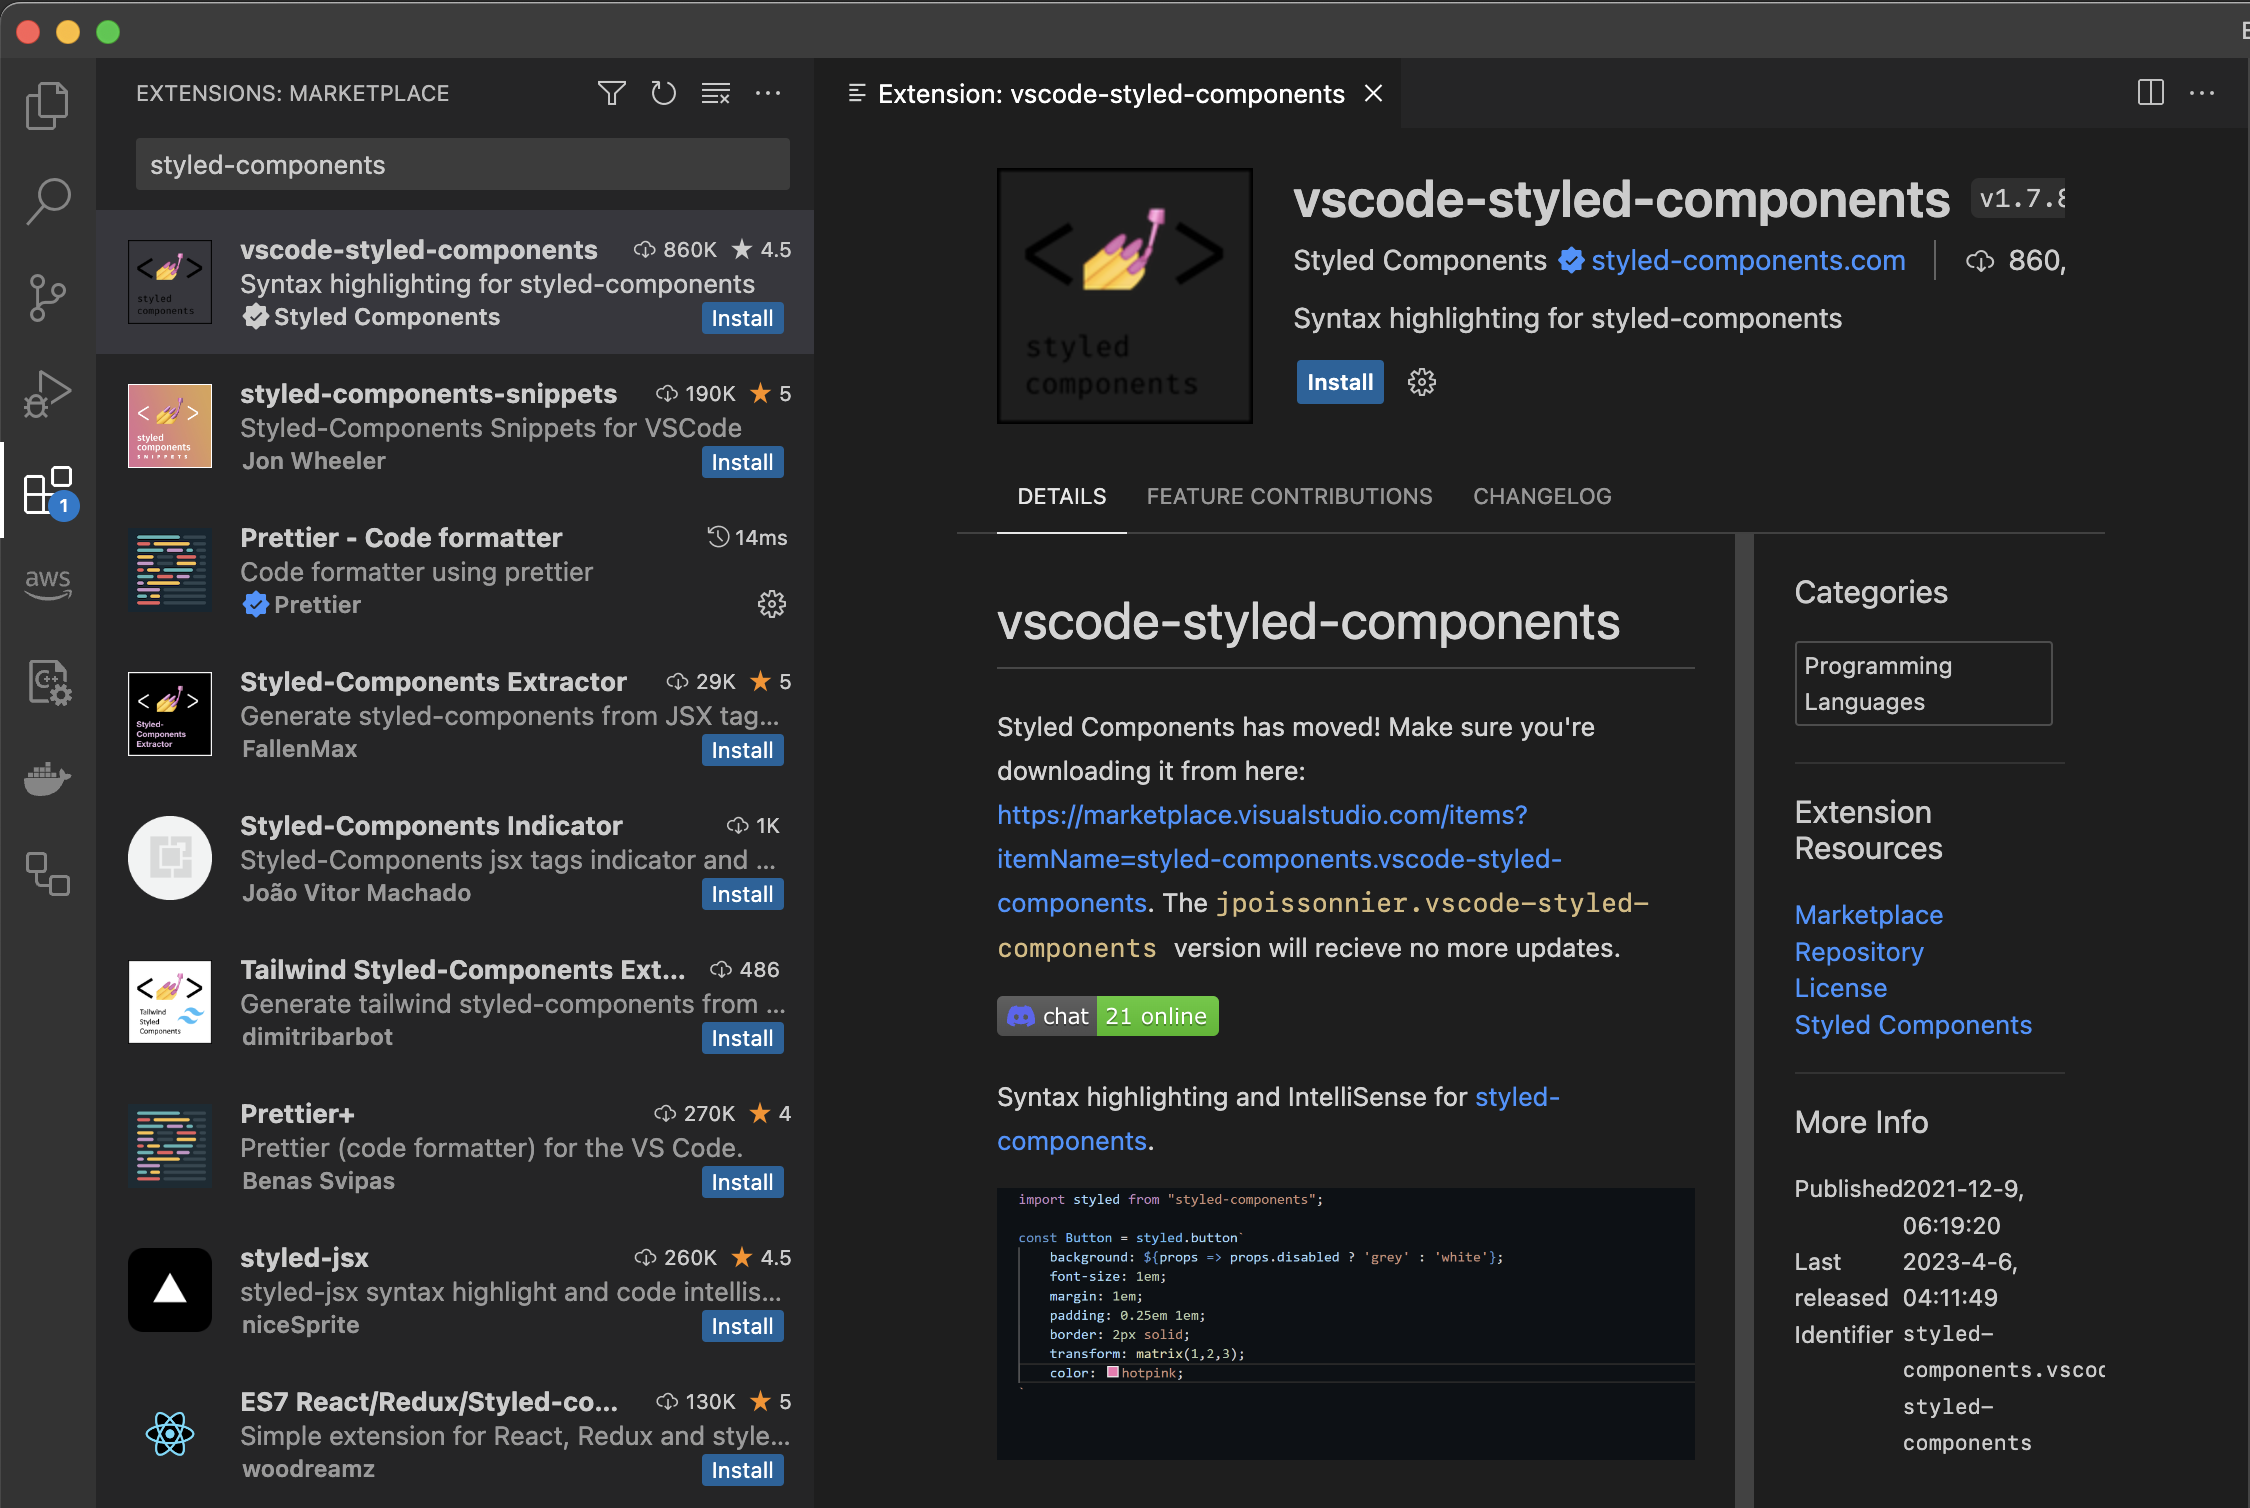
Task: Install styled-components-snippets extension
Action: tap(742, 462)
